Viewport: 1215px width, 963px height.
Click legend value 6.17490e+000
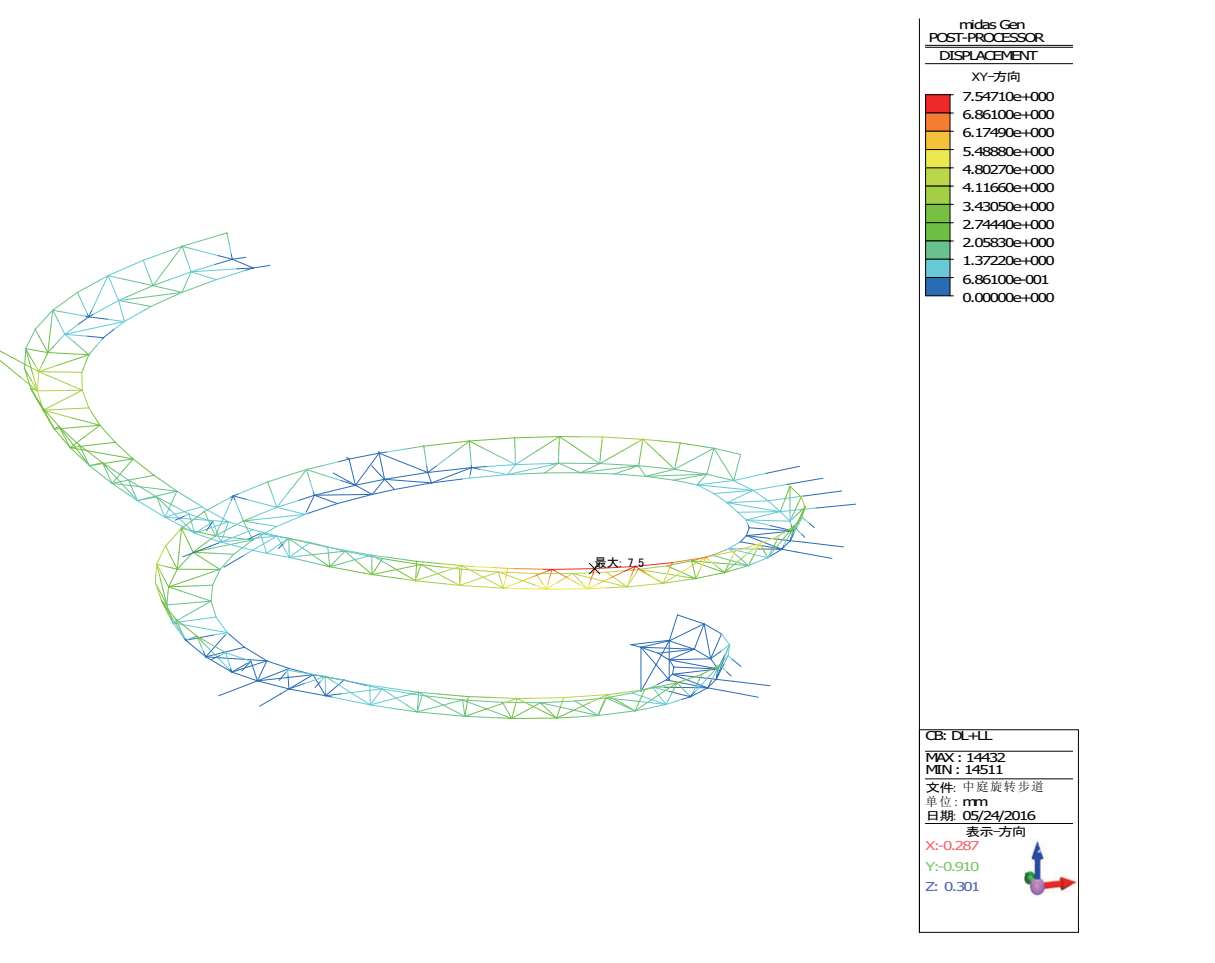[x=1008, y=133]
